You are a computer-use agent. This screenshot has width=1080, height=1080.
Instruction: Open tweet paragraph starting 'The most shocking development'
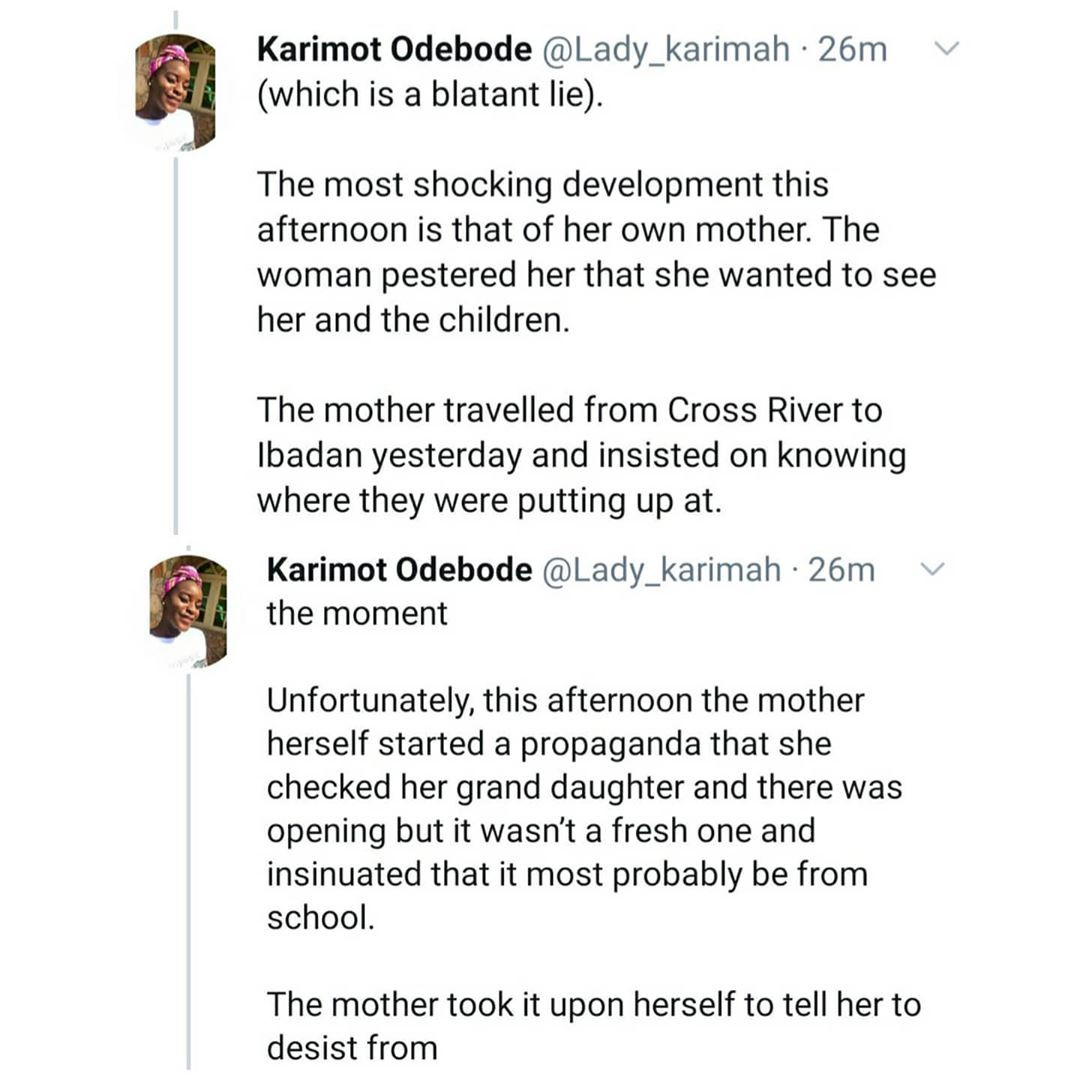pos(596,252)
